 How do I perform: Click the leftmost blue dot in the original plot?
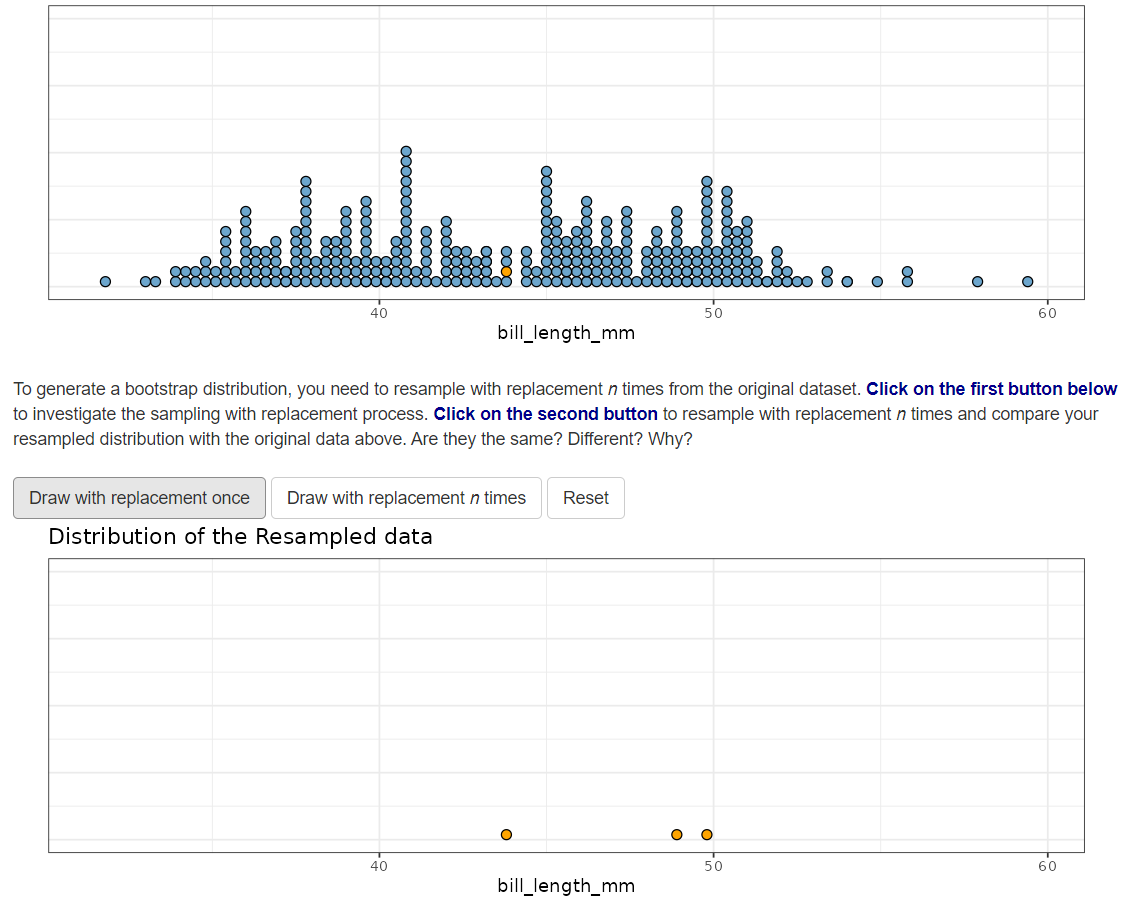[105, 281]
